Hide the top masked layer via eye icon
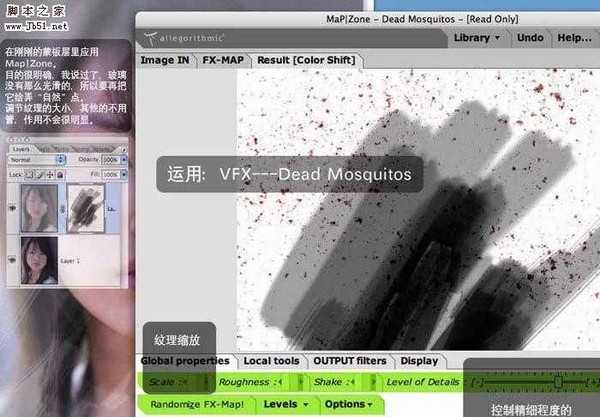 click(x=13, y=208)
